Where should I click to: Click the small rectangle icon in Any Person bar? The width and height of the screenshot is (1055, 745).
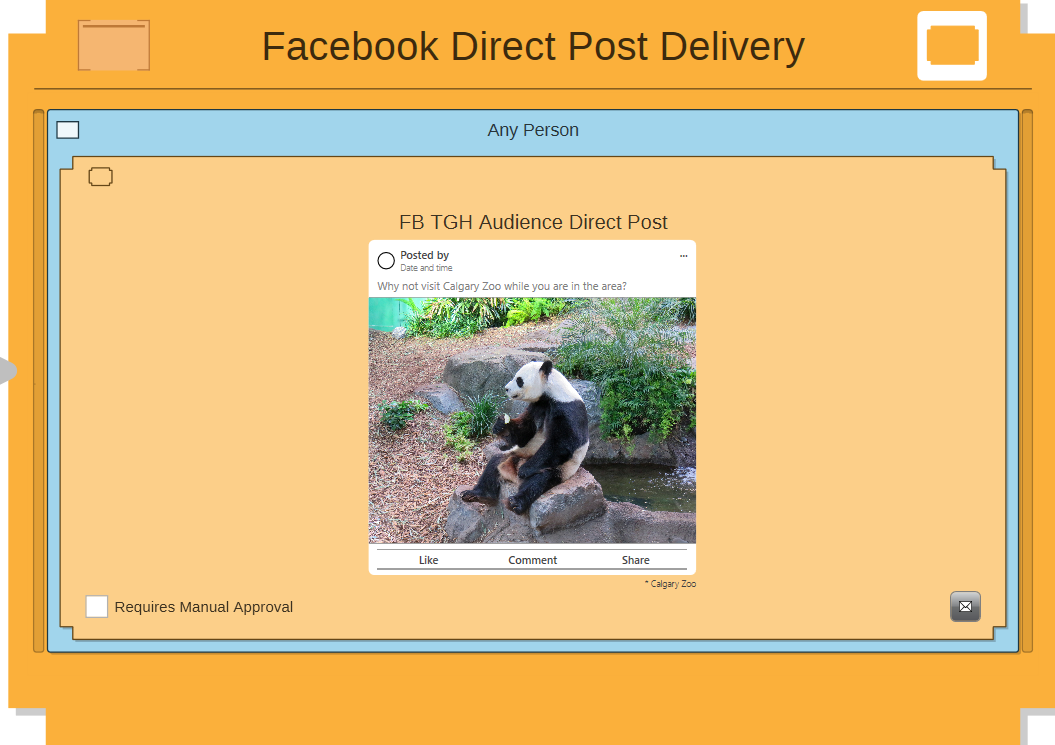click(x=67, y=130)
